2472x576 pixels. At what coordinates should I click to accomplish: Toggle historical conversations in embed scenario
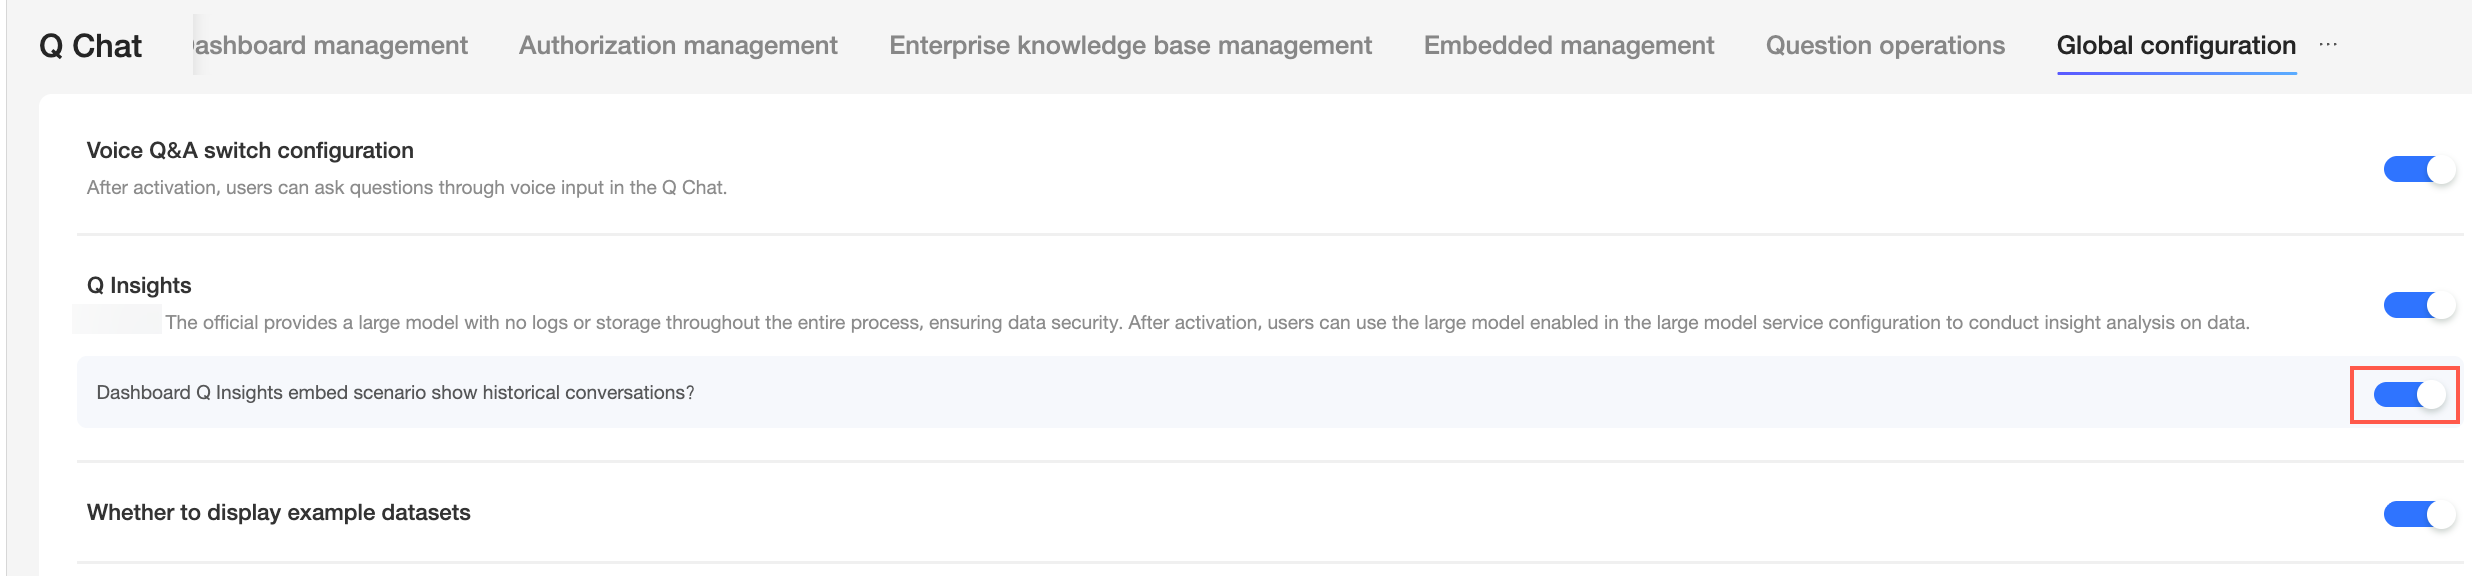click(2409, 395)
